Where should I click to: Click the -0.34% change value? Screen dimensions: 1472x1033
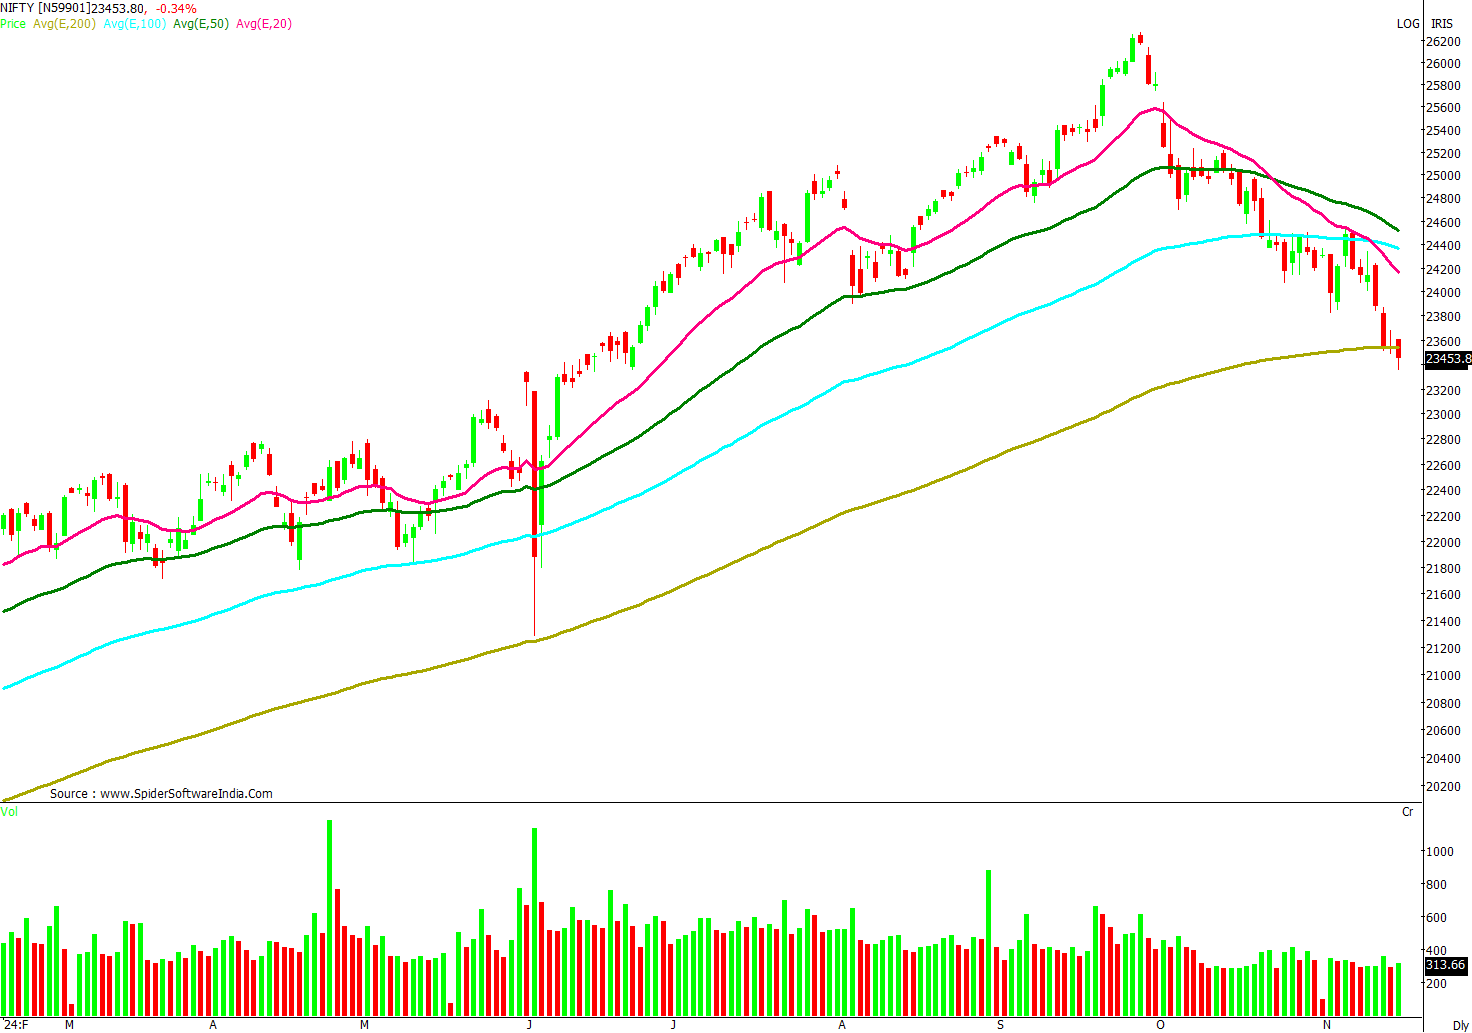176,8
